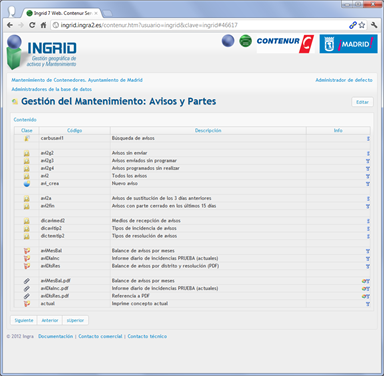384x376 pixels.
Task: Click the paperclip icon beside aviMesBal.pdf
Action: [x=27, y=281]
